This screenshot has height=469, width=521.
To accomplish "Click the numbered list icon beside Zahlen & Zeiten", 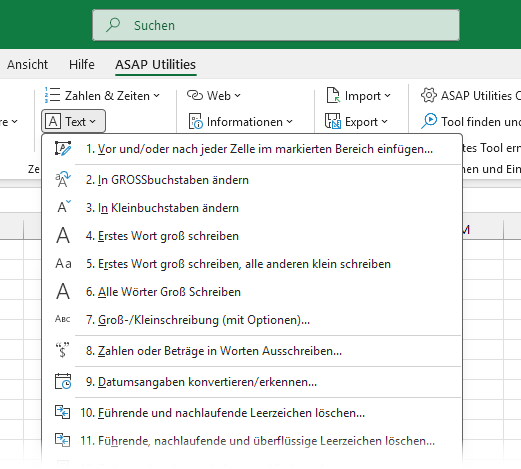I will click(x=52, y=95).
